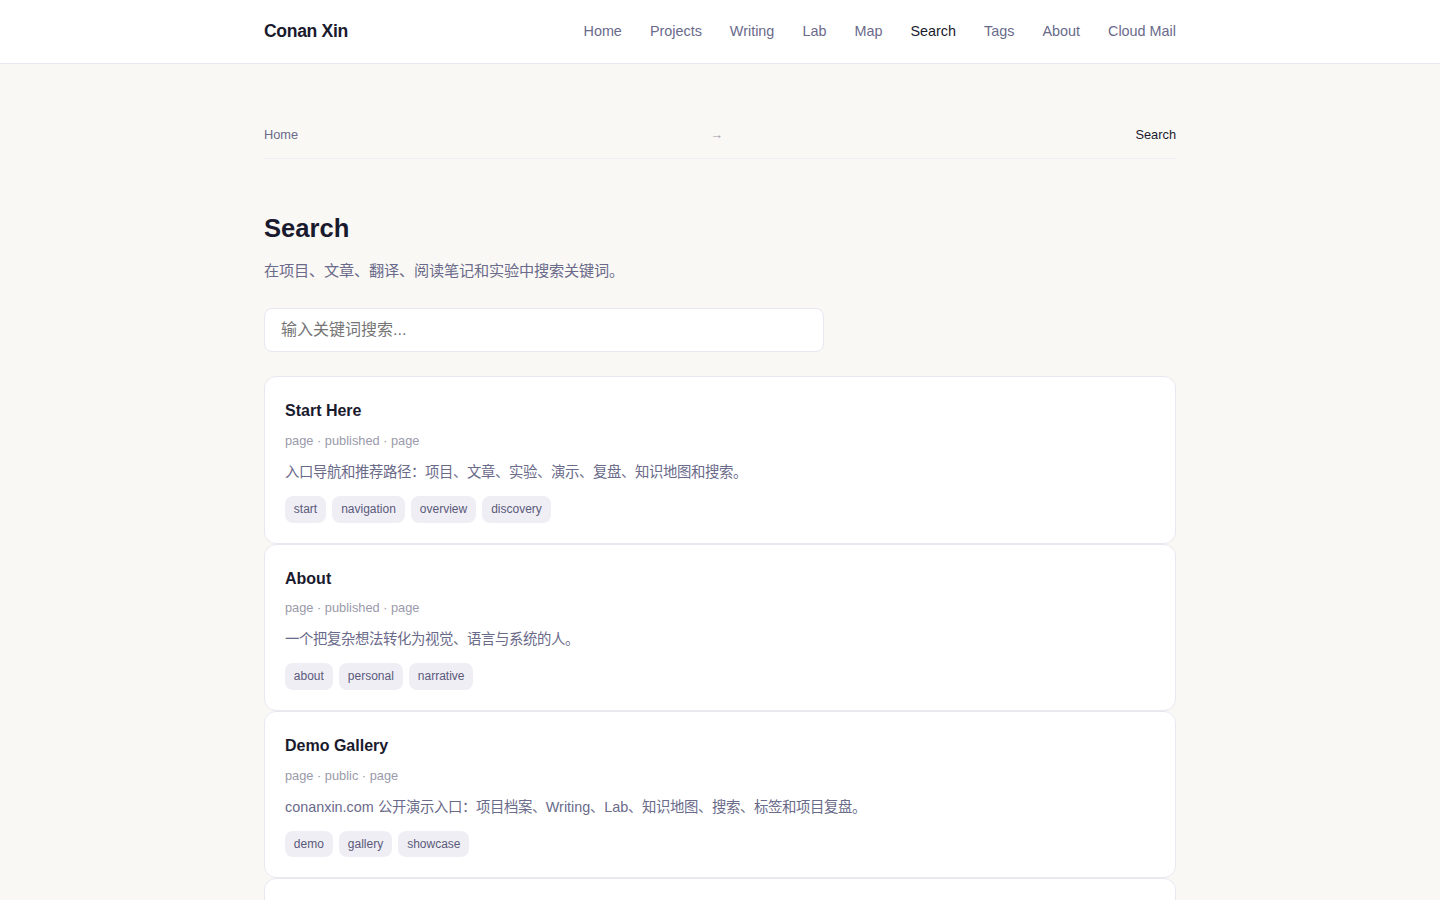Click the subtitle under the Search heading

pos(444,271)
